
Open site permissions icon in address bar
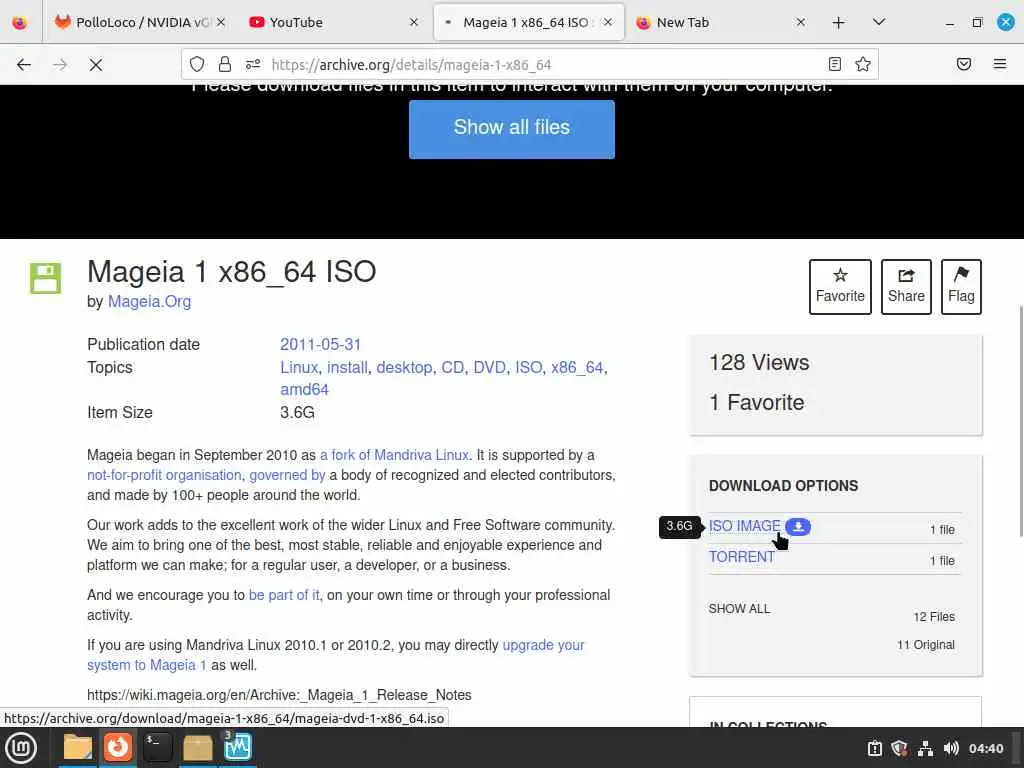[x=253, y=64]
